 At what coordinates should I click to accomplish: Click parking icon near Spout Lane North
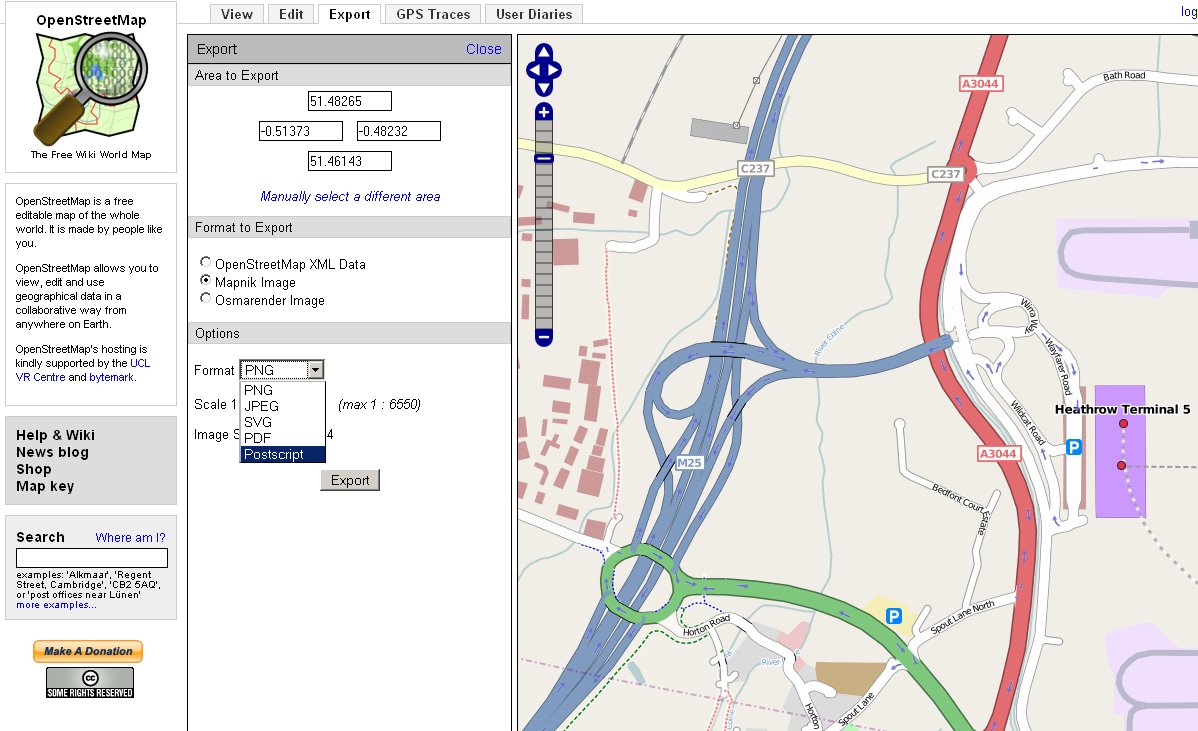(x=894, y=616)
